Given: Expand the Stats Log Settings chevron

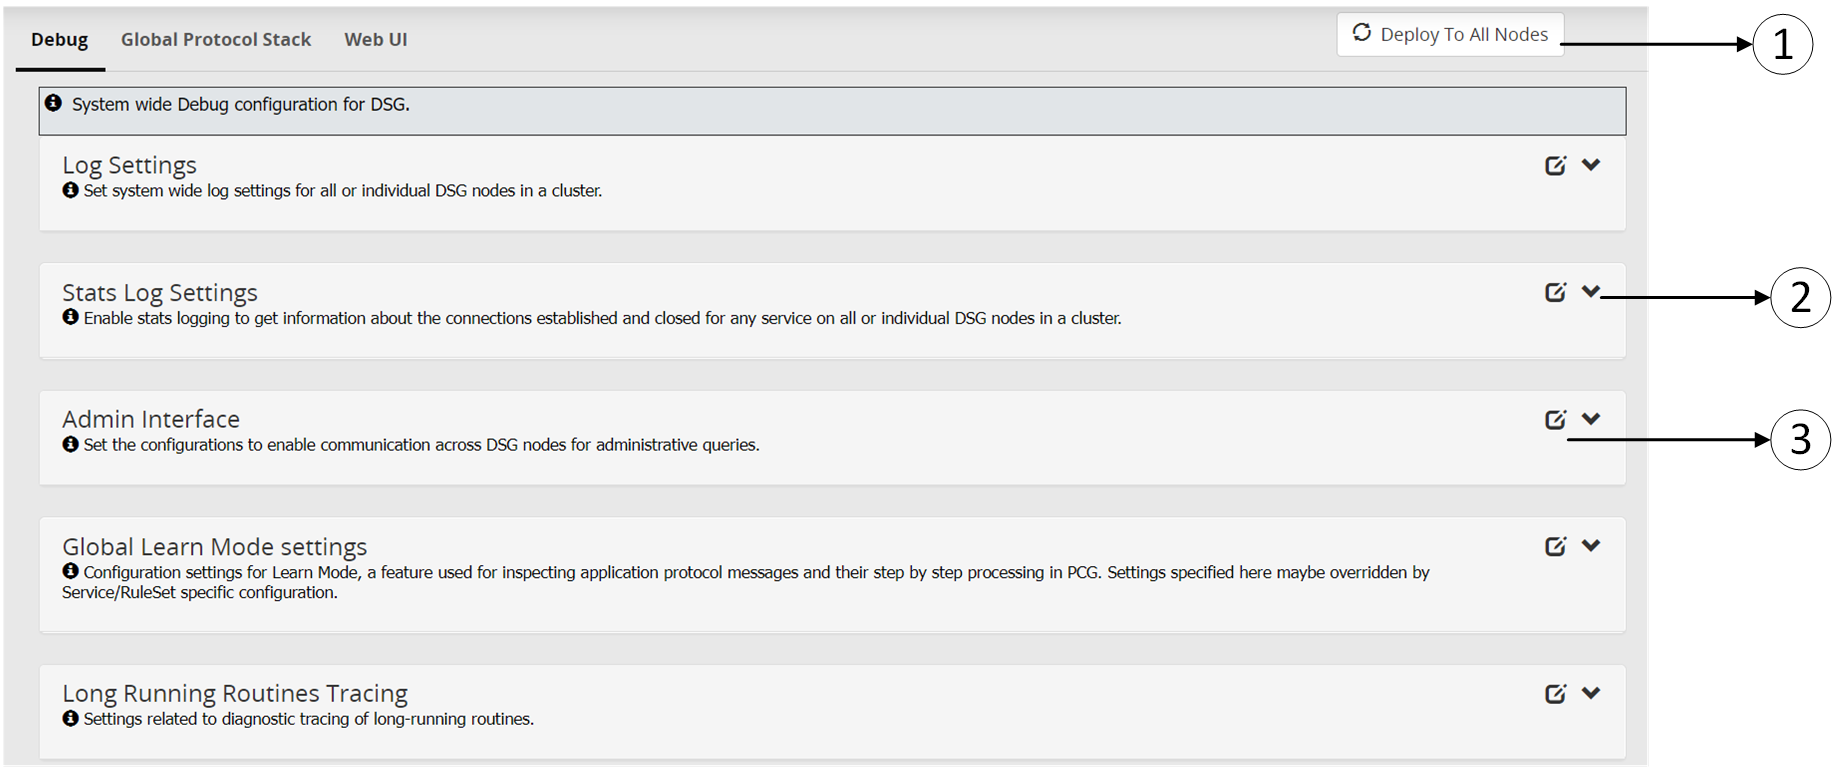Looking at the screenshot, I should pyautogui.click(x=1591, y=292).
